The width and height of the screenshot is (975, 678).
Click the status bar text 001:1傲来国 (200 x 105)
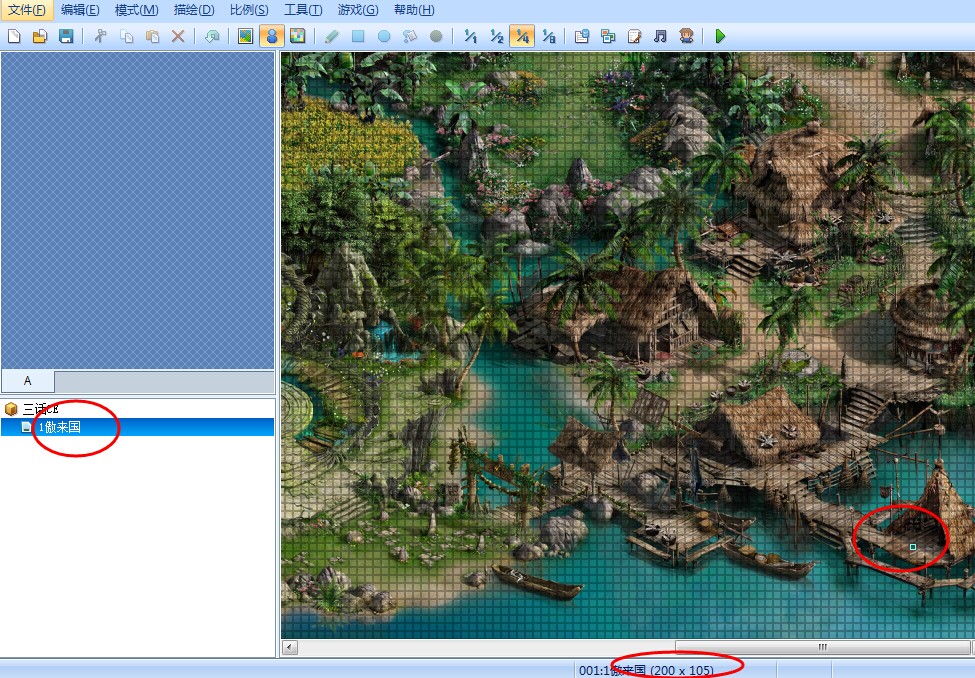tap(646, 671)
